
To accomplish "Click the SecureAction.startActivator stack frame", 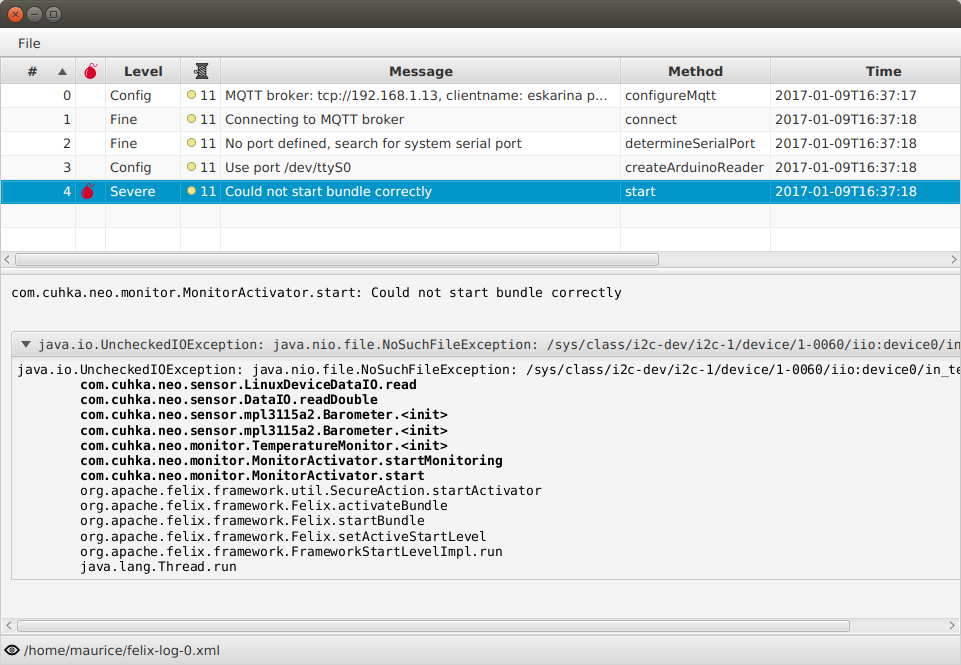I will pyautogui.click(x=311, y=491).
